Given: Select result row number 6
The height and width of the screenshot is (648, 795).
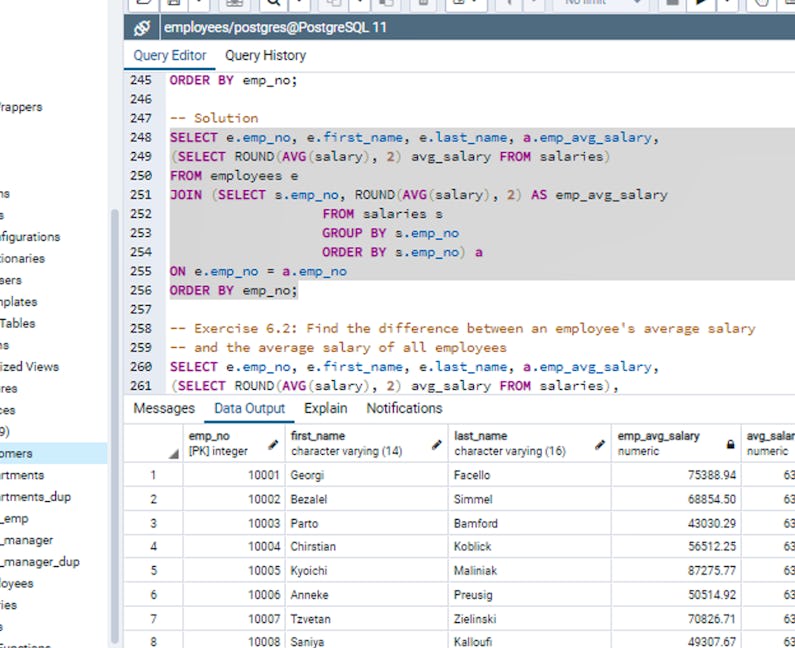Looking at the screenshot, I should [153, 594].
